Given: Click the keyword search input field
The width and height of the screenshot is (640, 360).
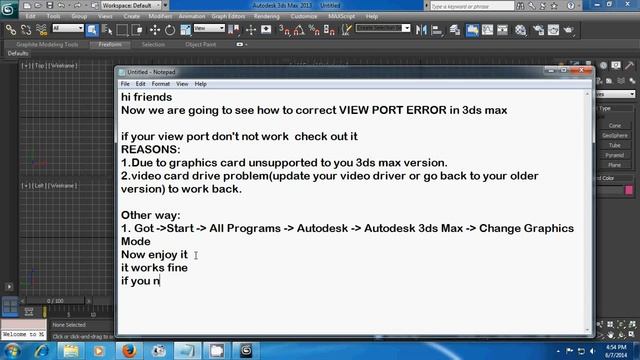Looking at the screenshot, I should 472,6.
